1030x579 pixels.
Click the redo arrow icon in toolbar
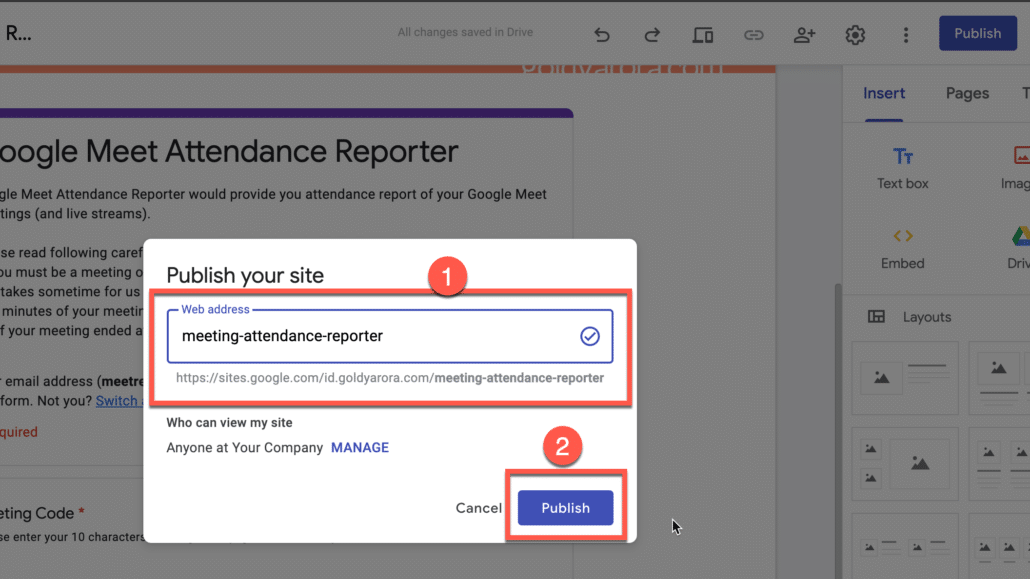click(x=652, y=34)
